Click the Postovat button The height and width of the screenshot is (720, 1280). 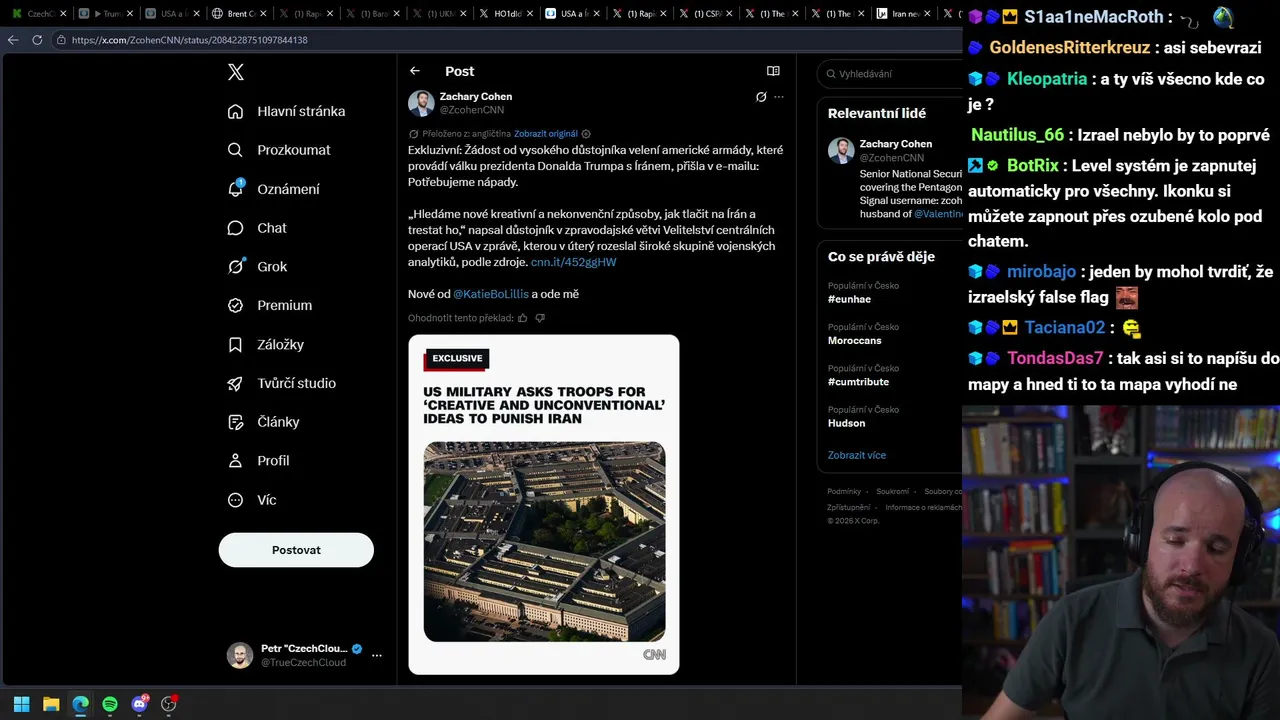click(296, 550)
